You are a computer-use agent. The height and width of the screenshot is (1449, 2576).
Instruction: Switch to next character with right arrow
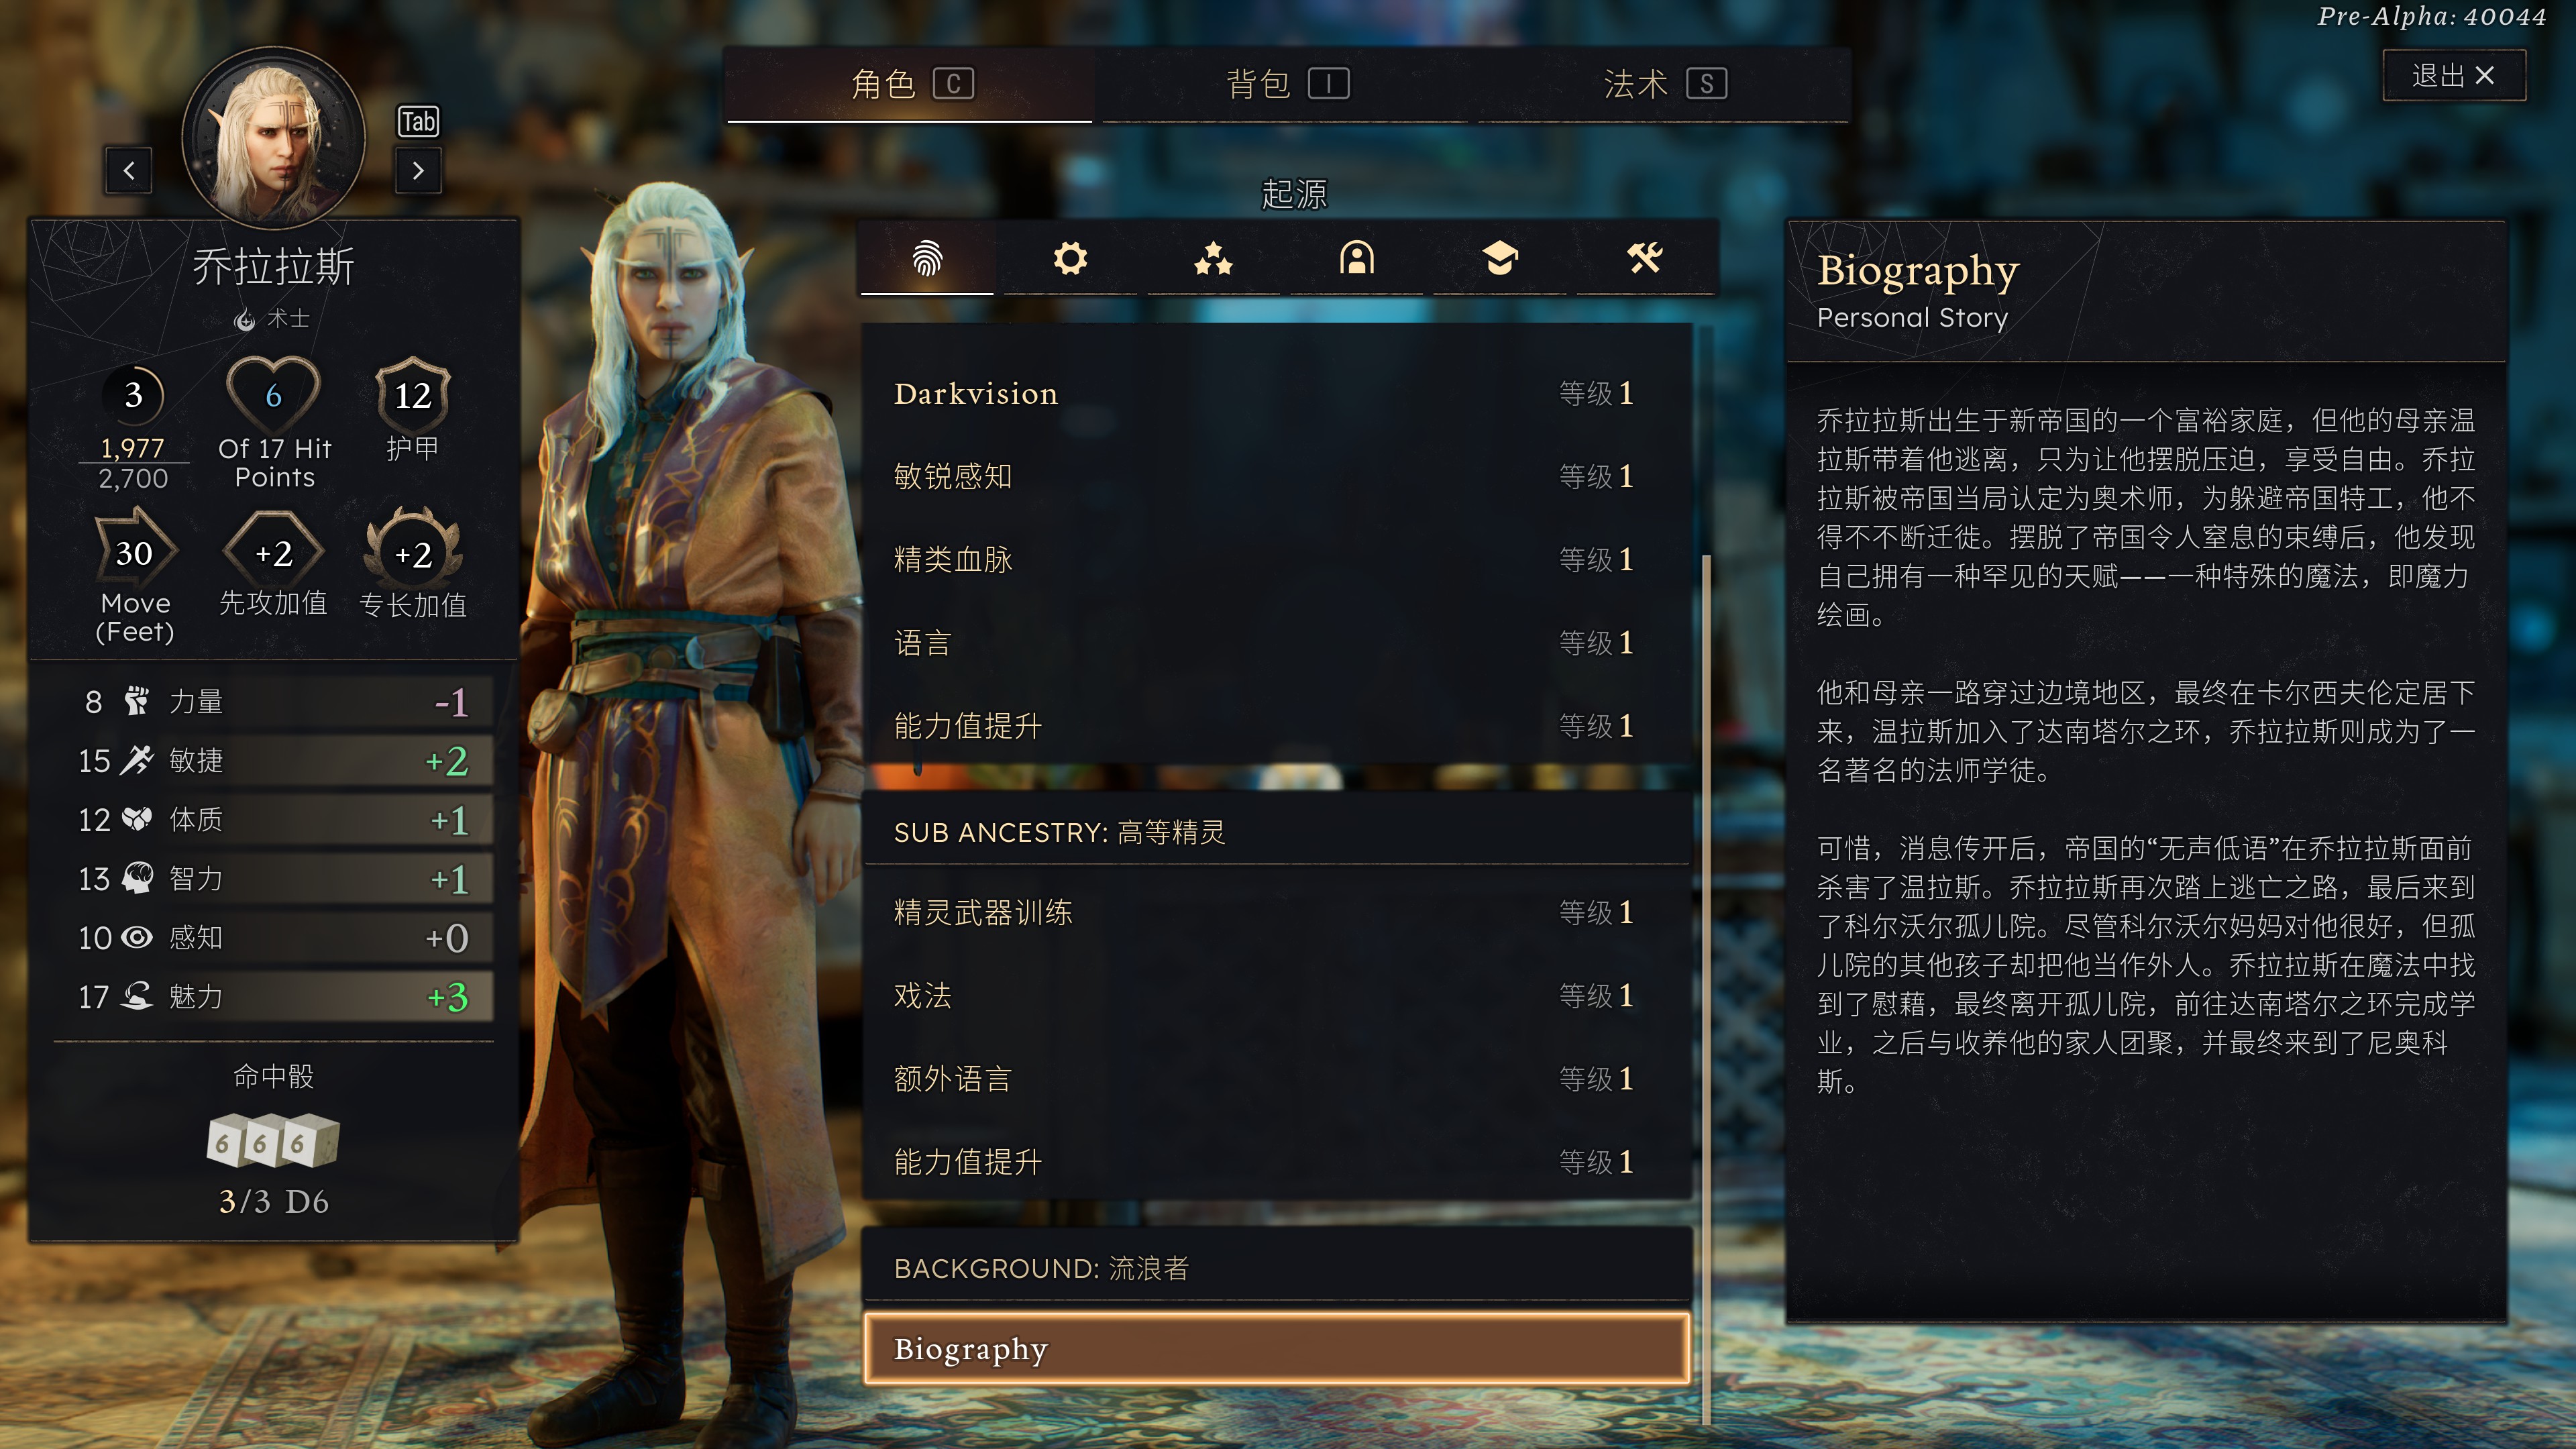(418, 171)
